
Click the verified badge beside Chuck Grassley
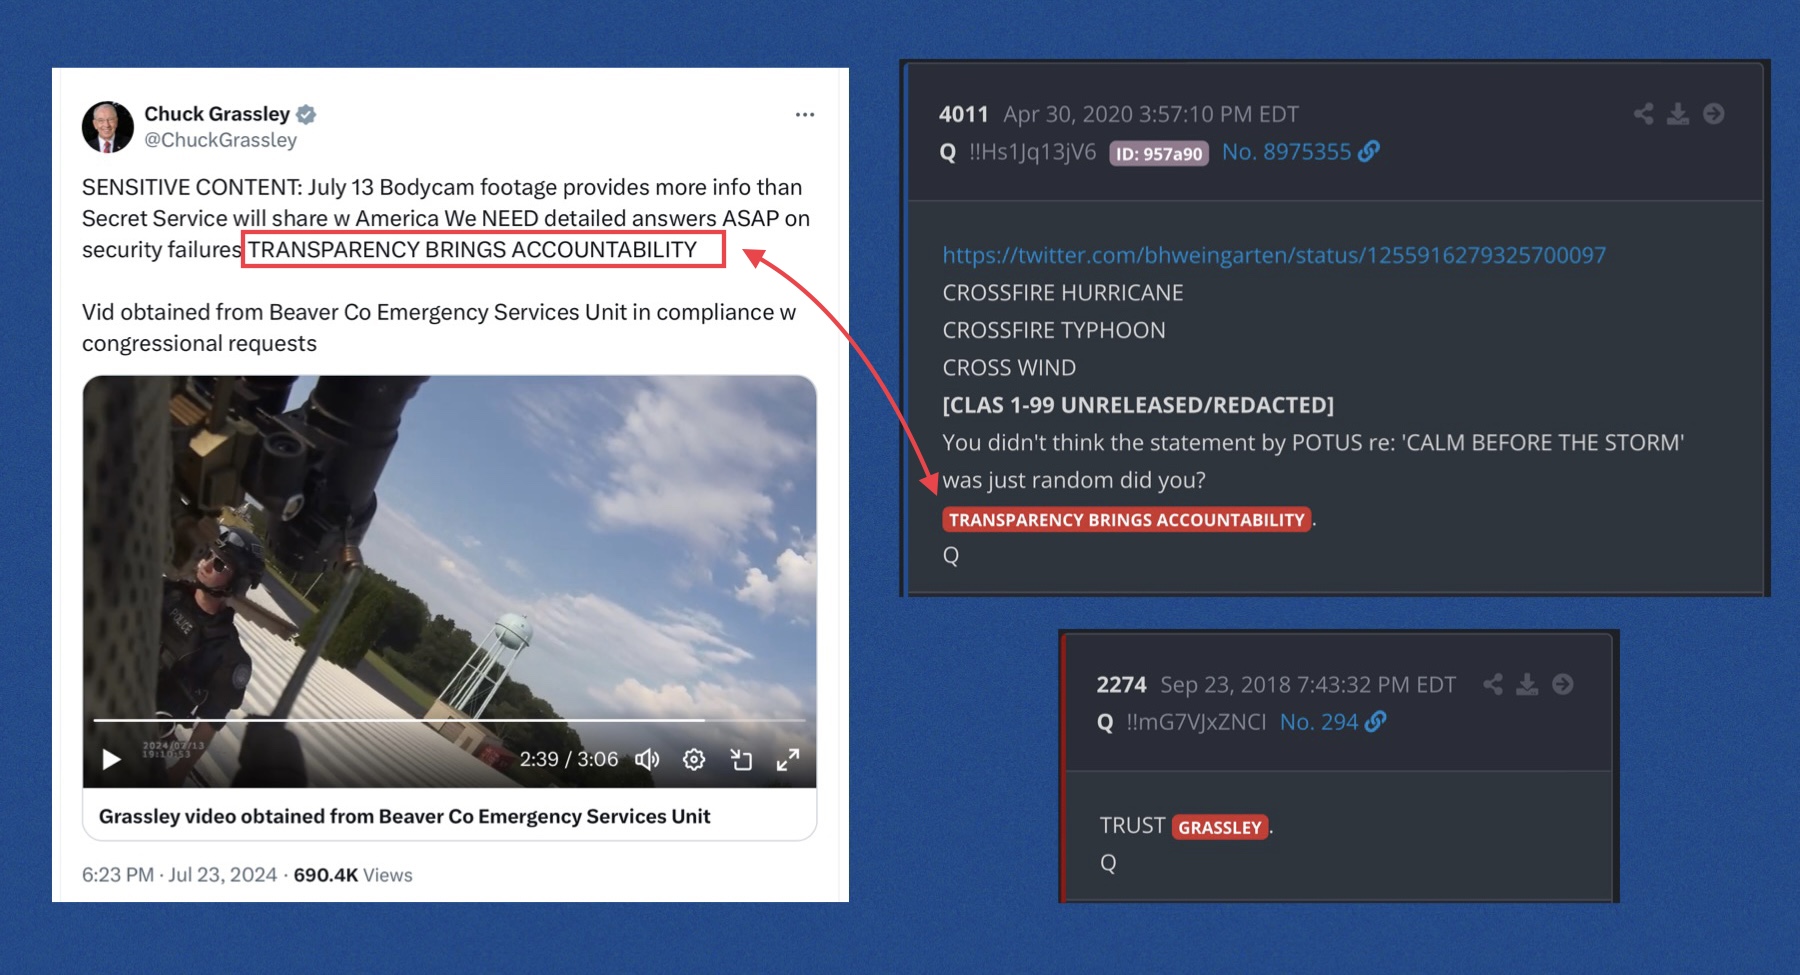point(307,114)
